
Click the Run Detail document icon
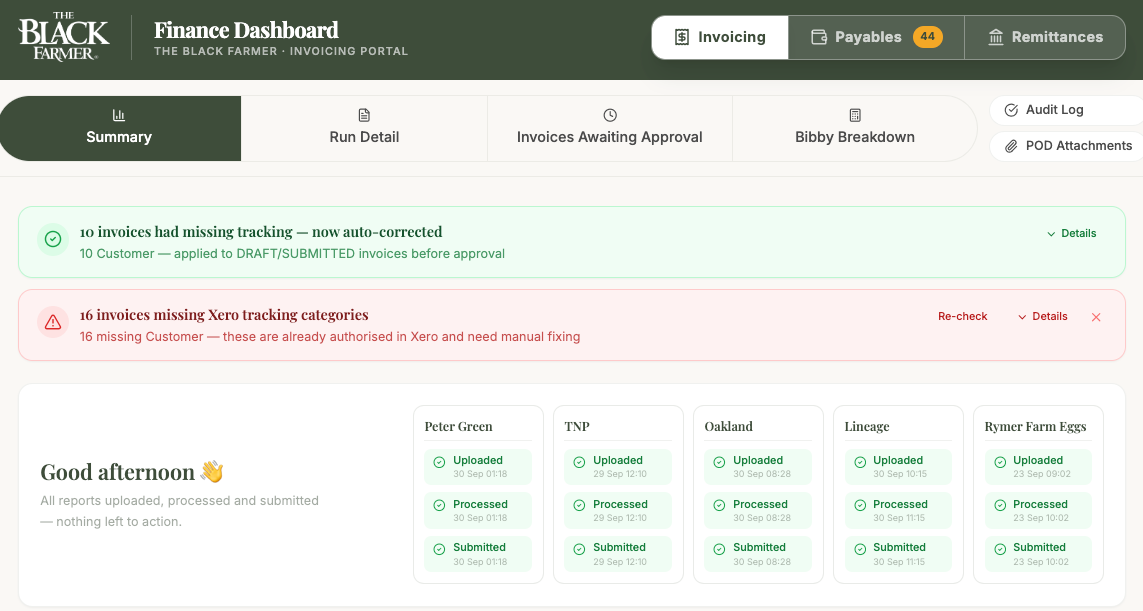click(364, 115)
